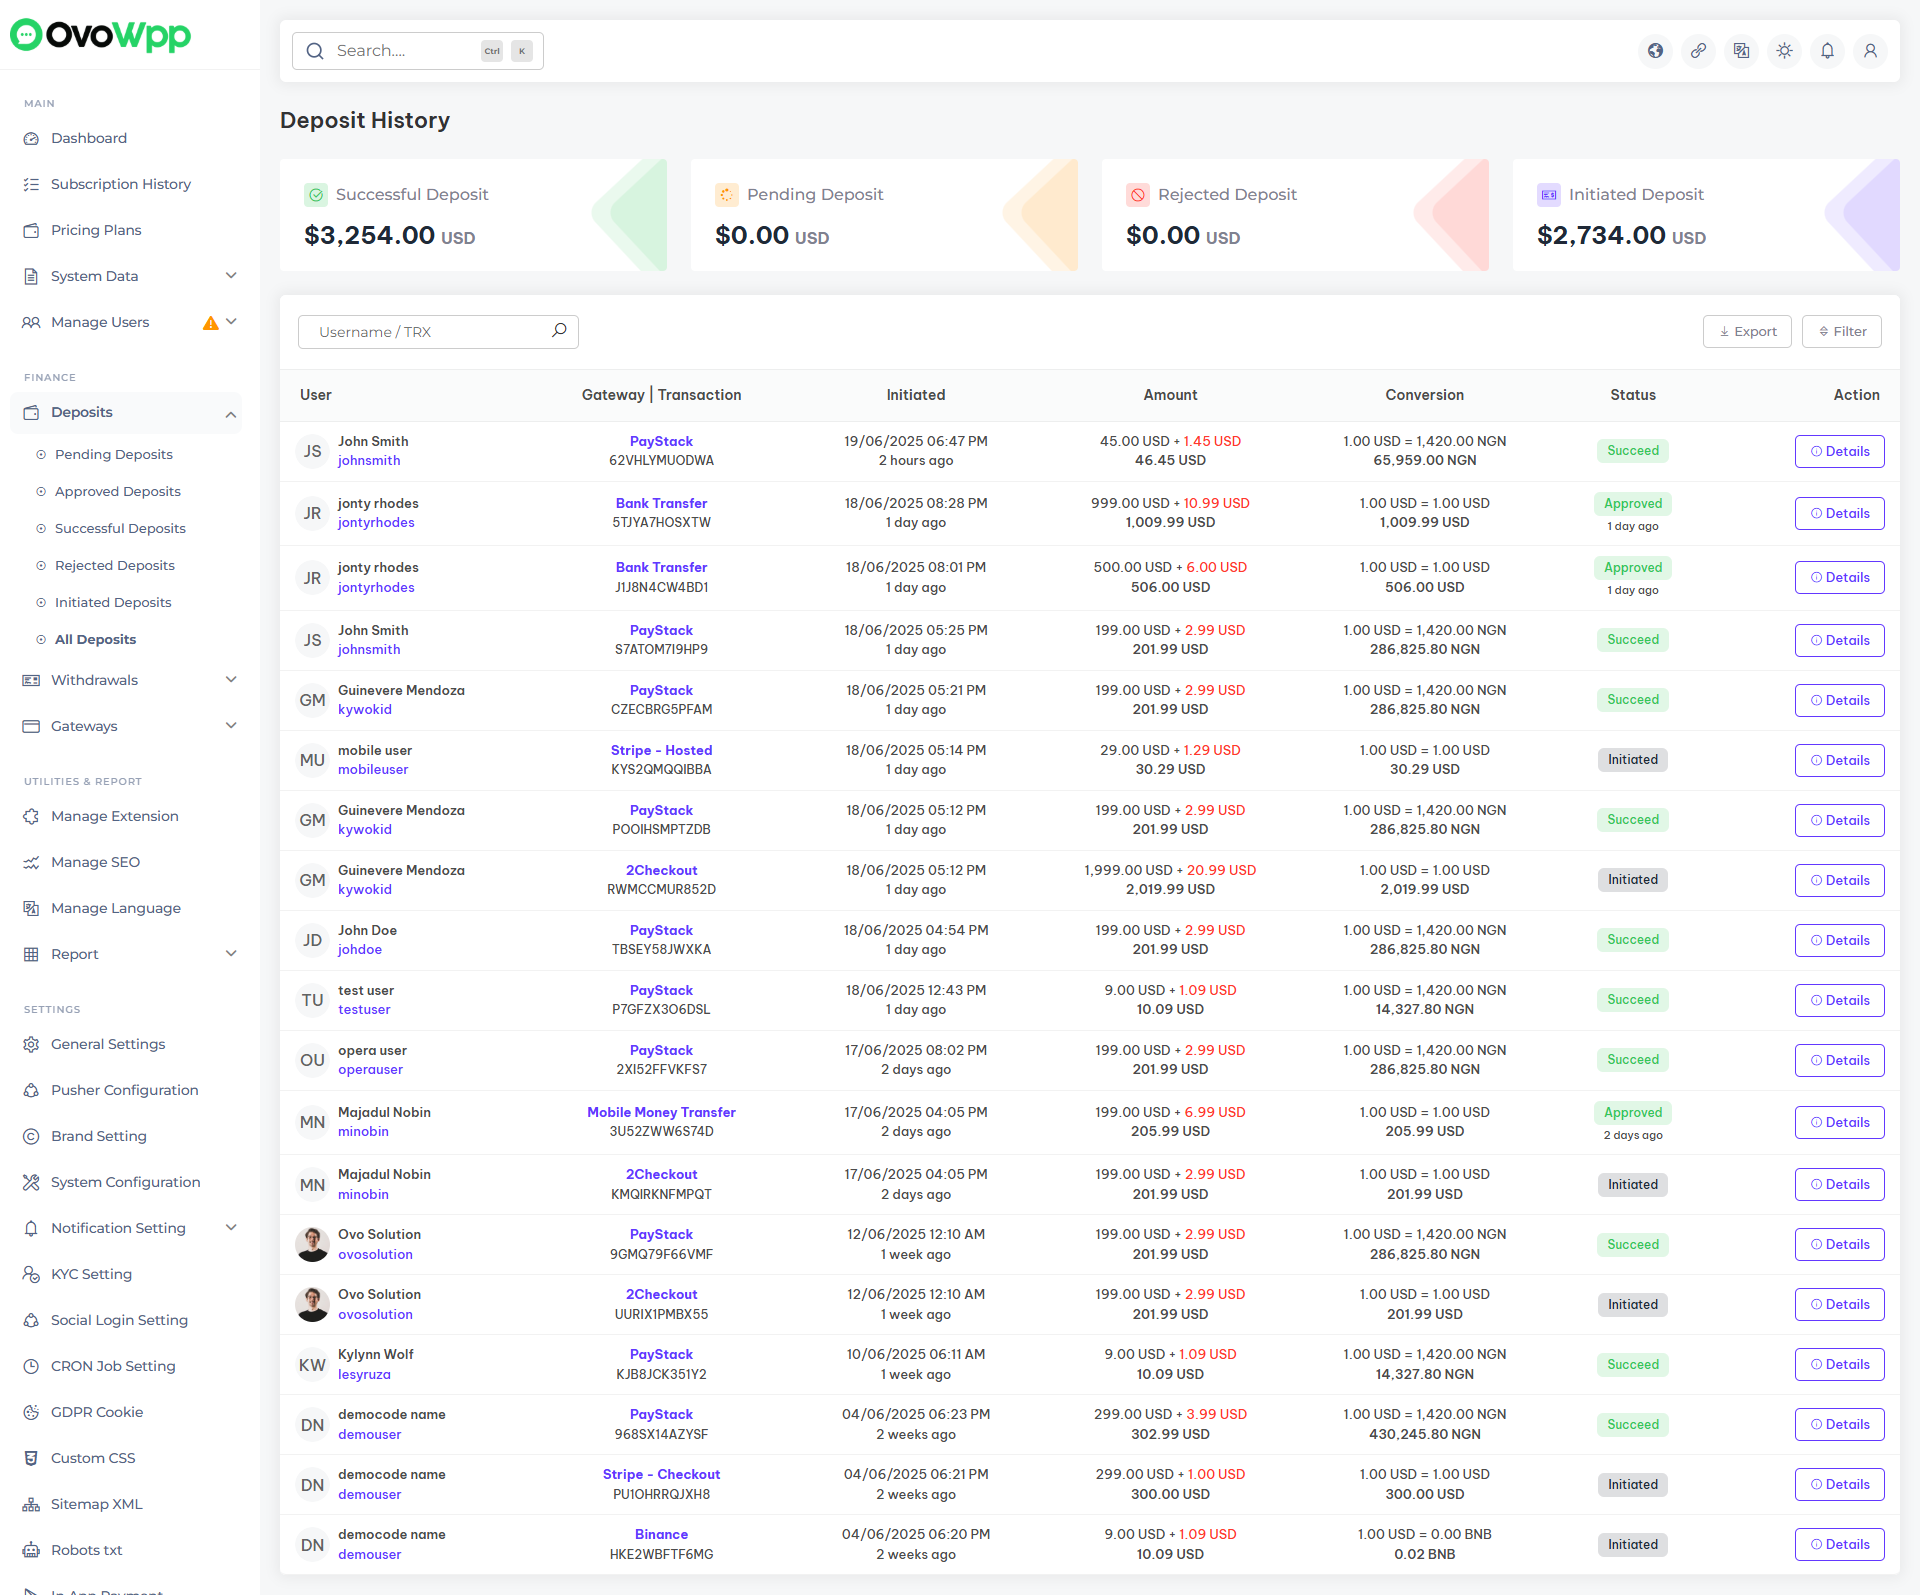Image resolution: width=1920 pixels, height=1595 pixels.
Task: Click the link chain icon in header
Action: pyautogui.click(x=1698, y=51)
